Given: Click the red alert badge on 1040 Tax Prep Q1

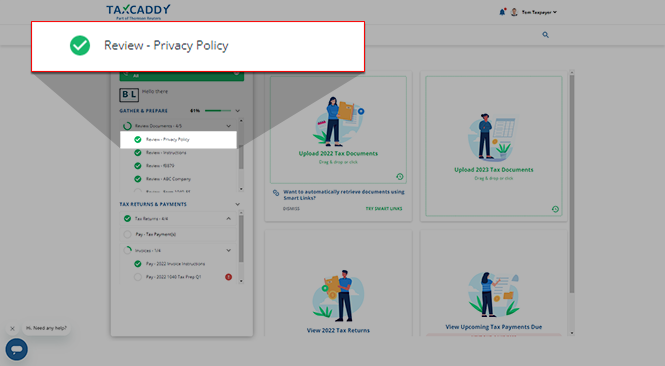Looking at the screenshot, I should pos(229,277).
